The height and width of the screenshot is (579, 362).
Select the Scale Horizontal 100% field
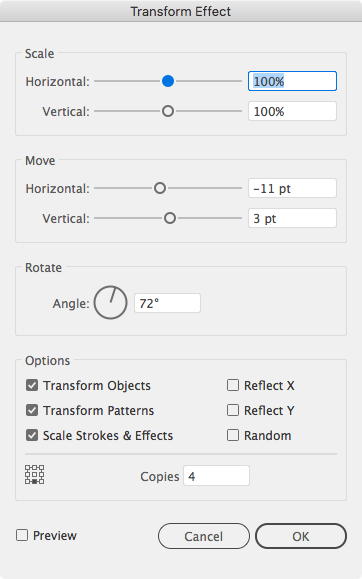point(292,81)
